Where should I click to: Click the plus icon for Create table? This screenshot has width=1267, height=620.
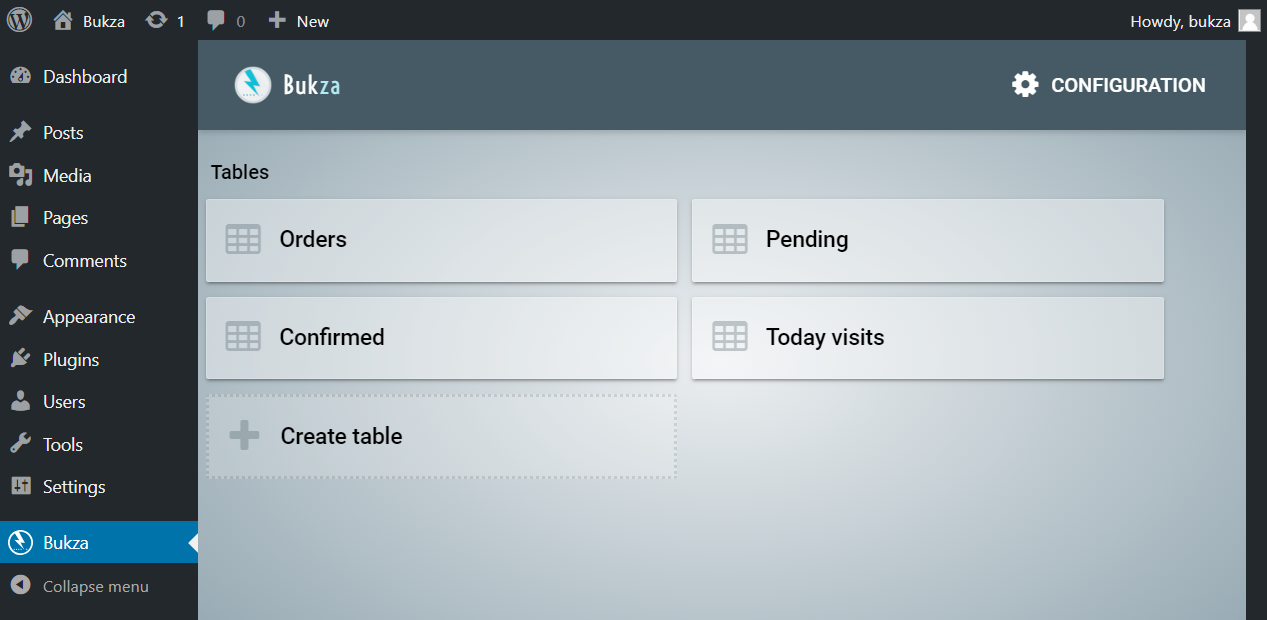point(244,436)
